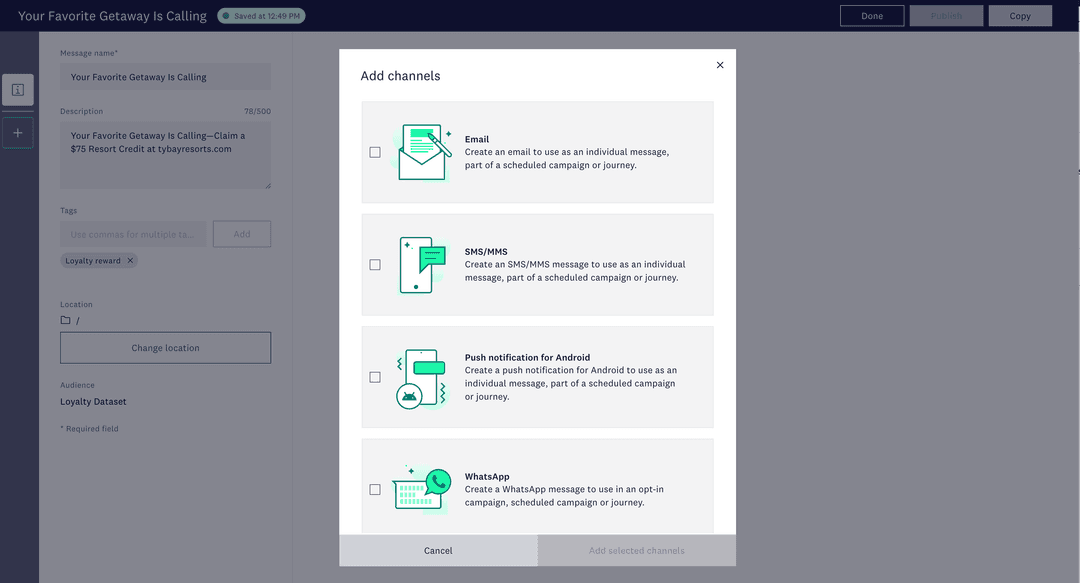Check the SMS/MMS channel checkbox
The image size is (1080, 583).
click(375, 264)
